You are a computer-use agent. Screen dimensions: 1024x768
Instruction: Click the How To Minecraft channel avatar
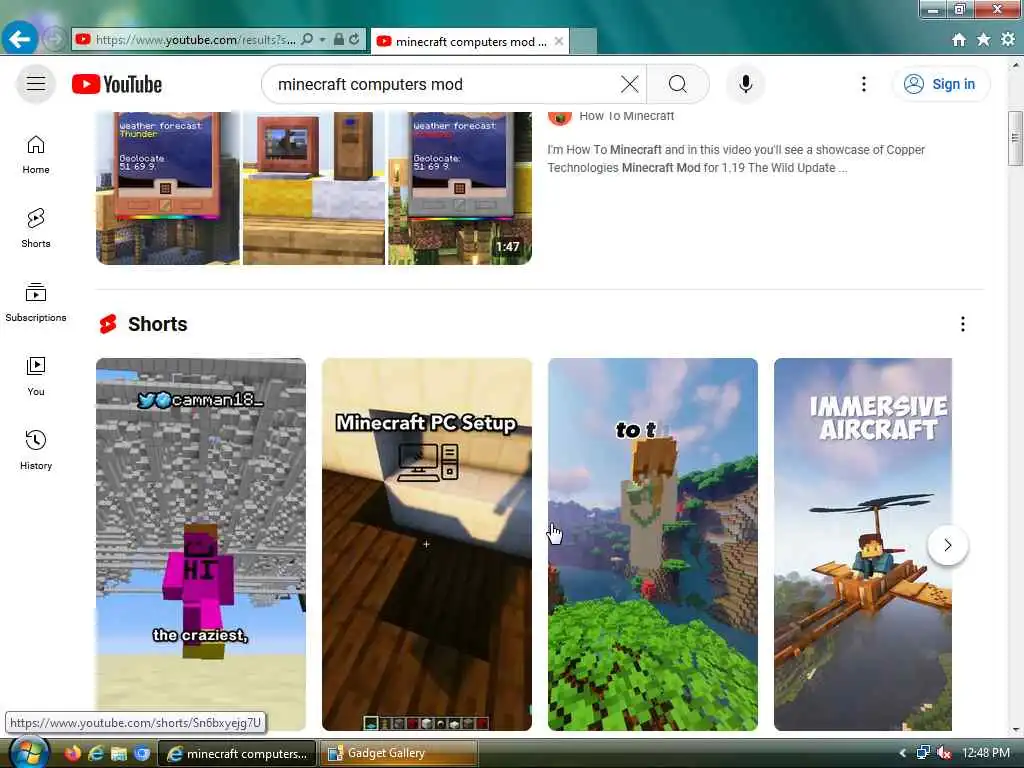tap(560, 118)
